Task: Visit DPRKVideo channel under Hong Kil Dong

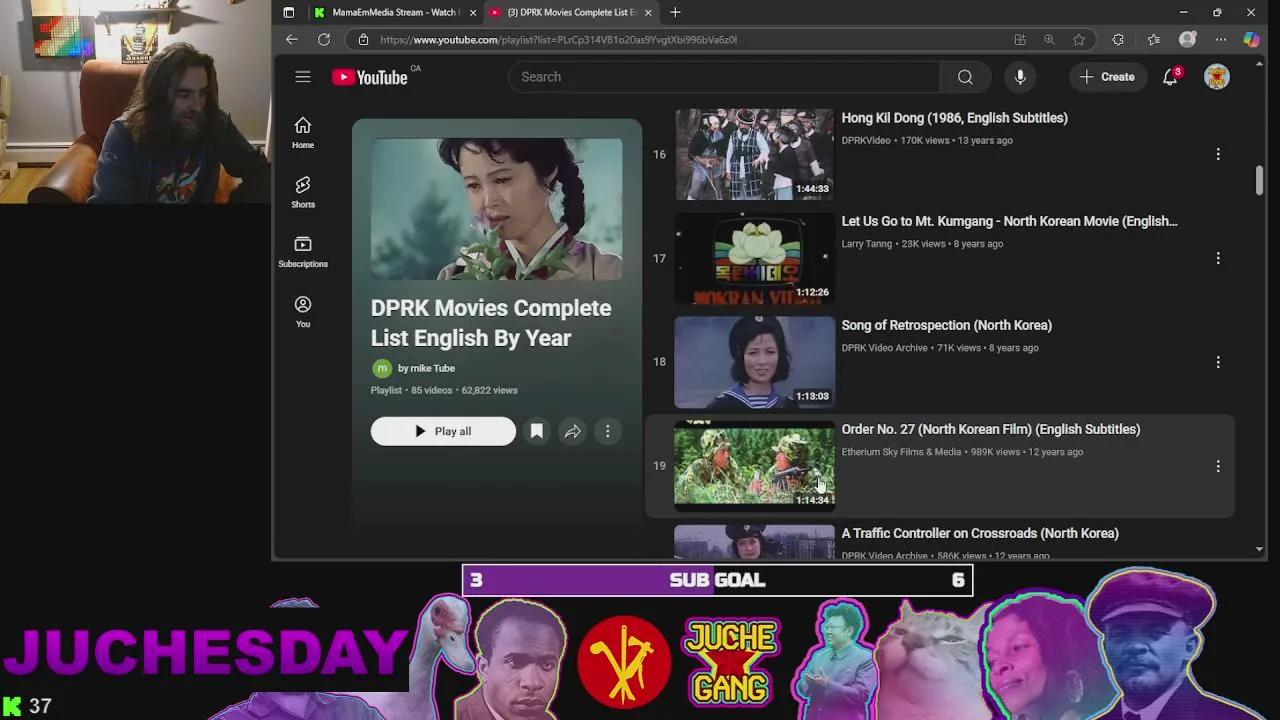Action: [x=866, y=140]
